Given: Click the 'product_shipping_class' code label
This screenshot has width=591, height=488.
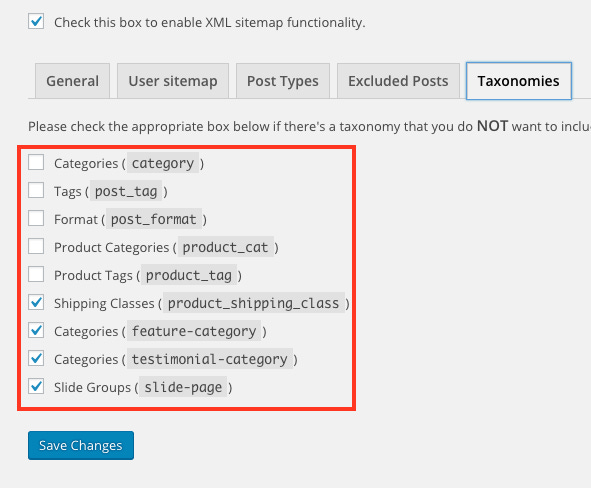Looking at the screenshot, I should coord(254,303).
